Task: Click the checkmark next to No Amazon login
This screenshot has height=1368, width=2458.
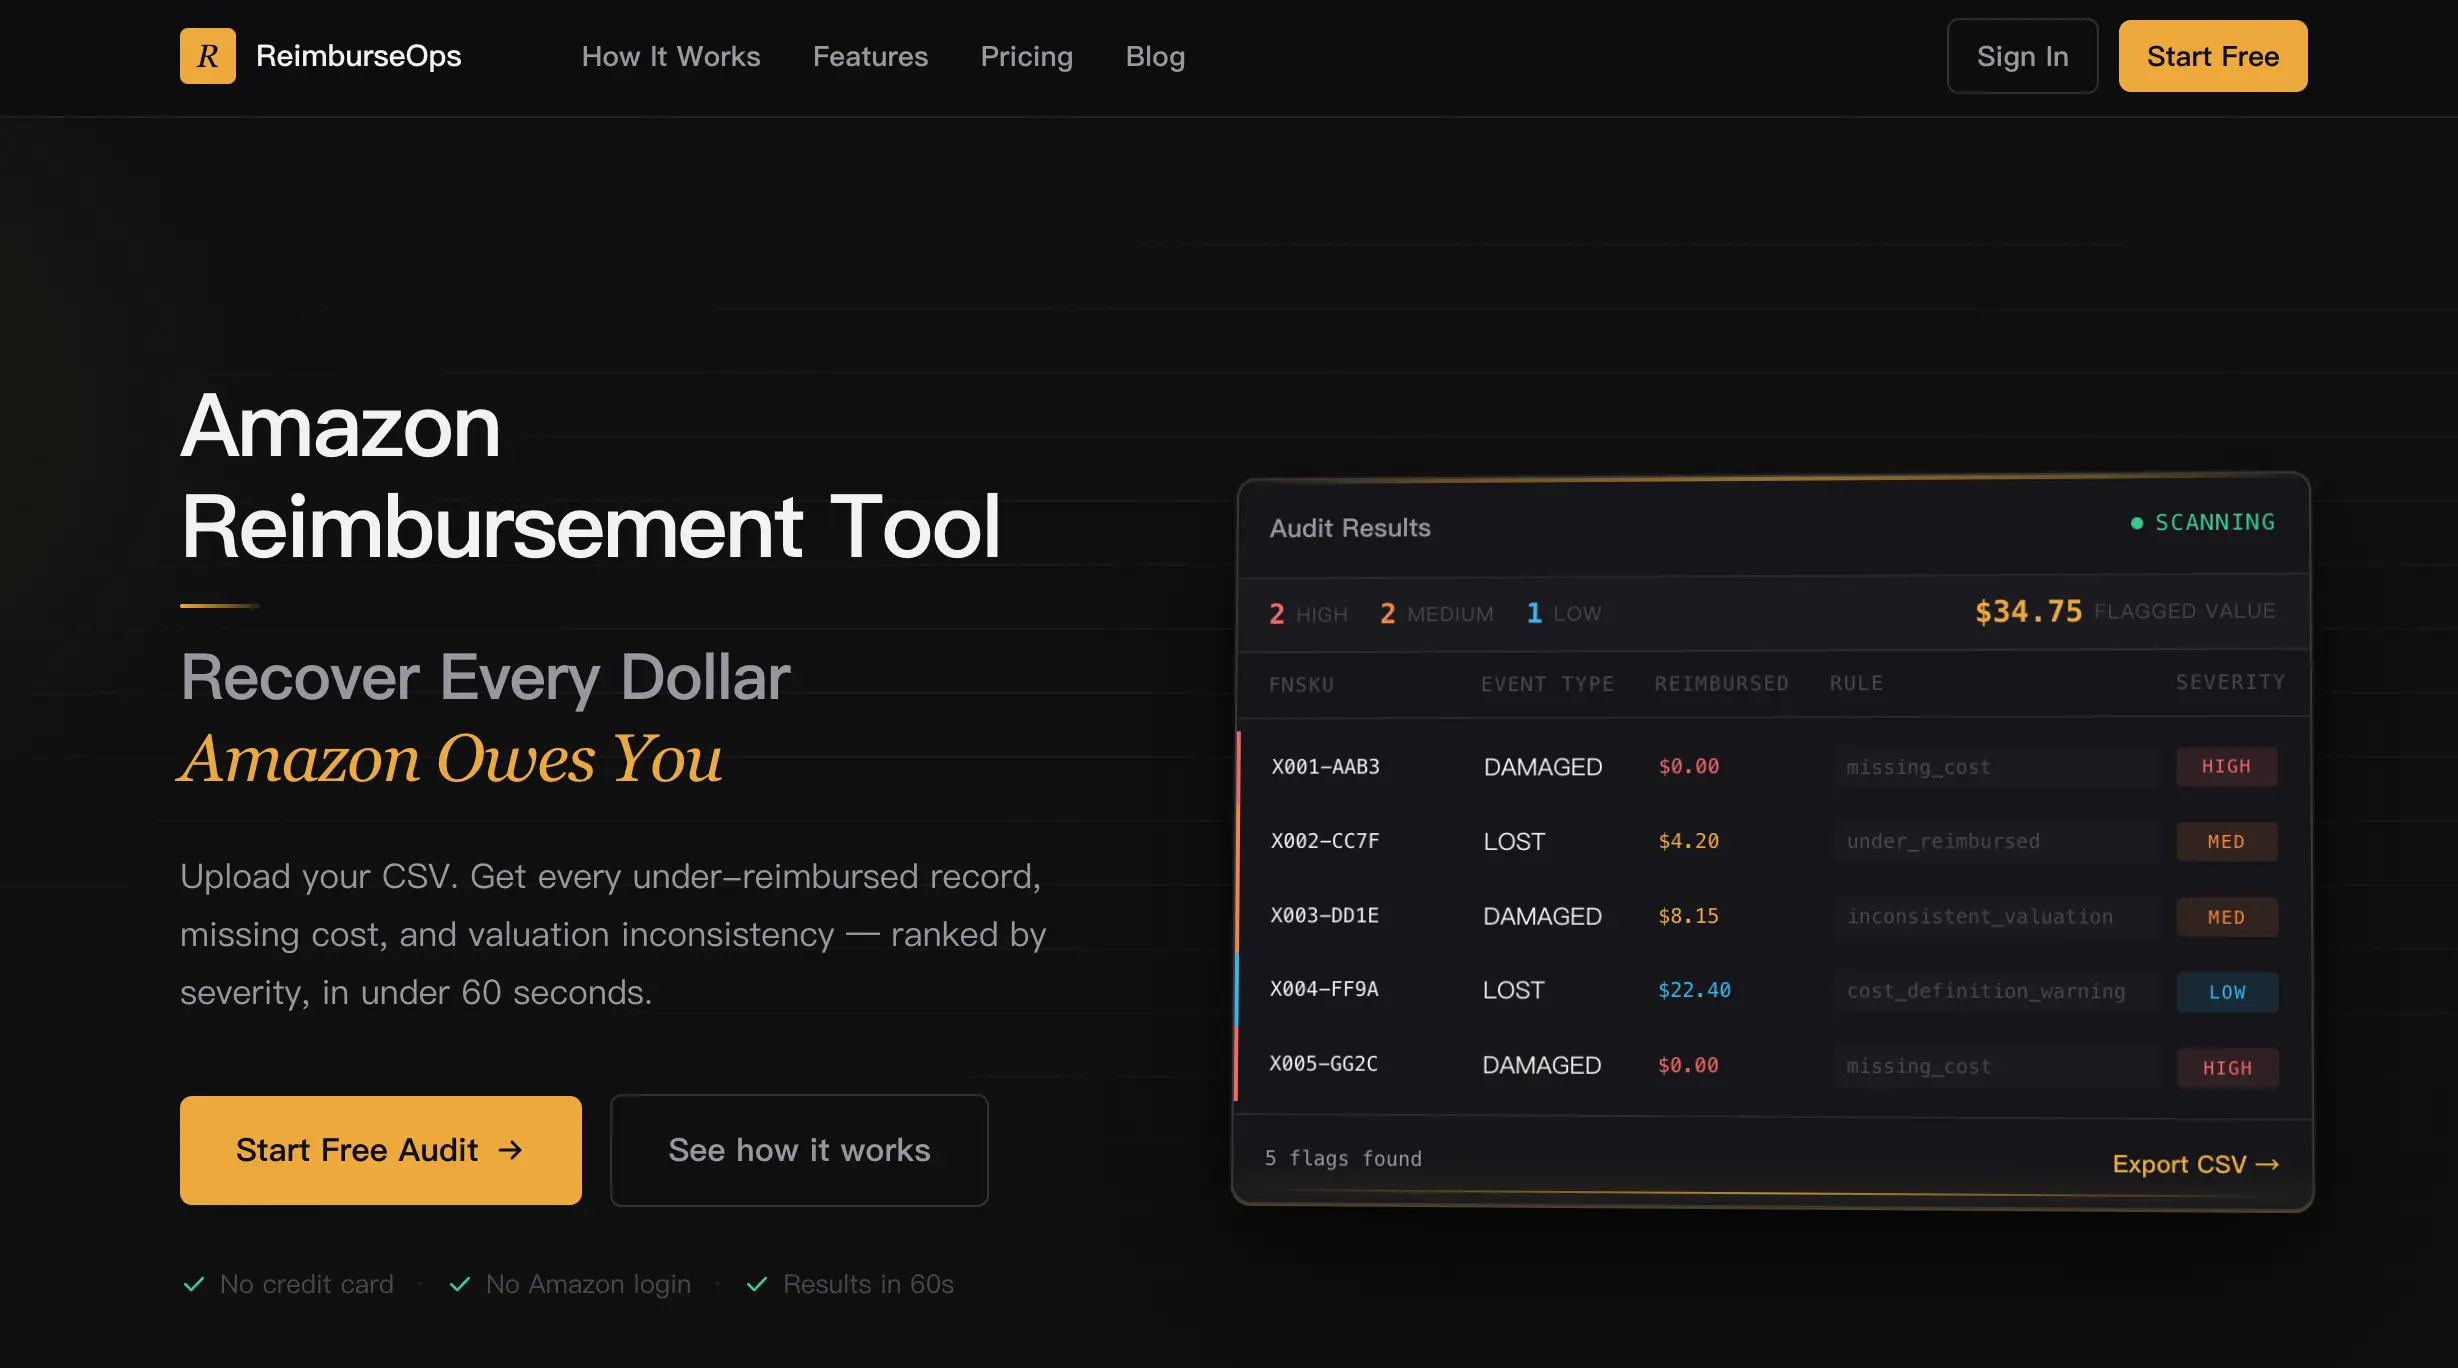Action: coord(460,1284)
